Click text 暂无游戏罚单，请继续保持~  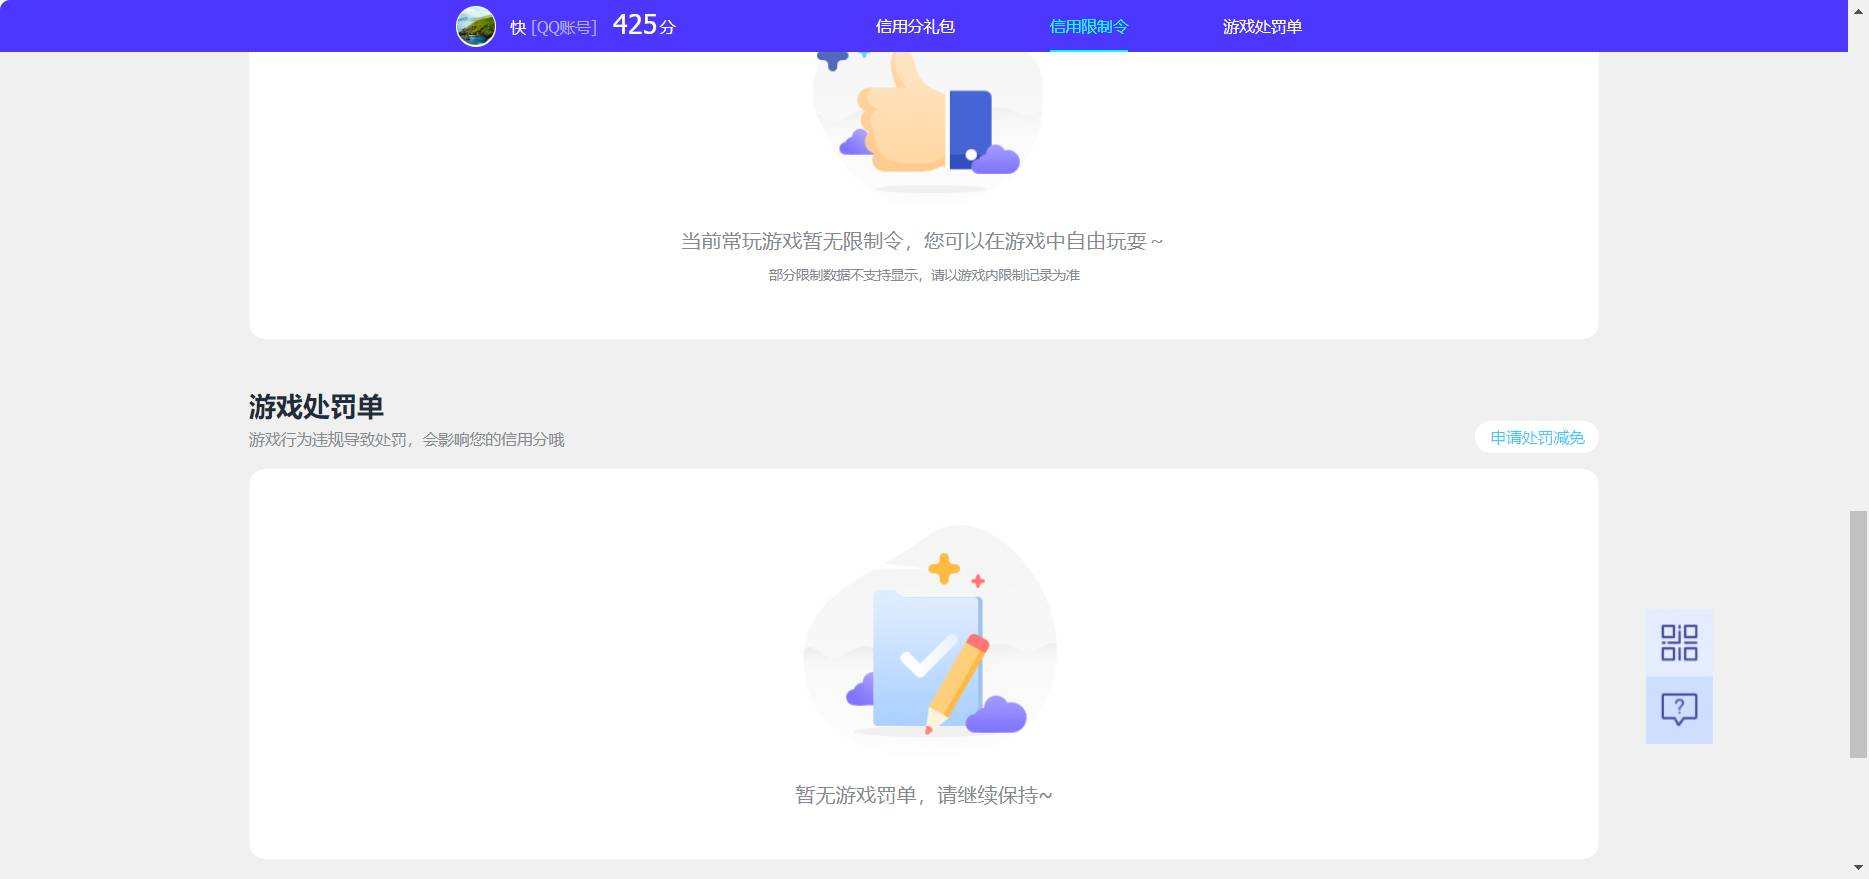click(923, 795)
